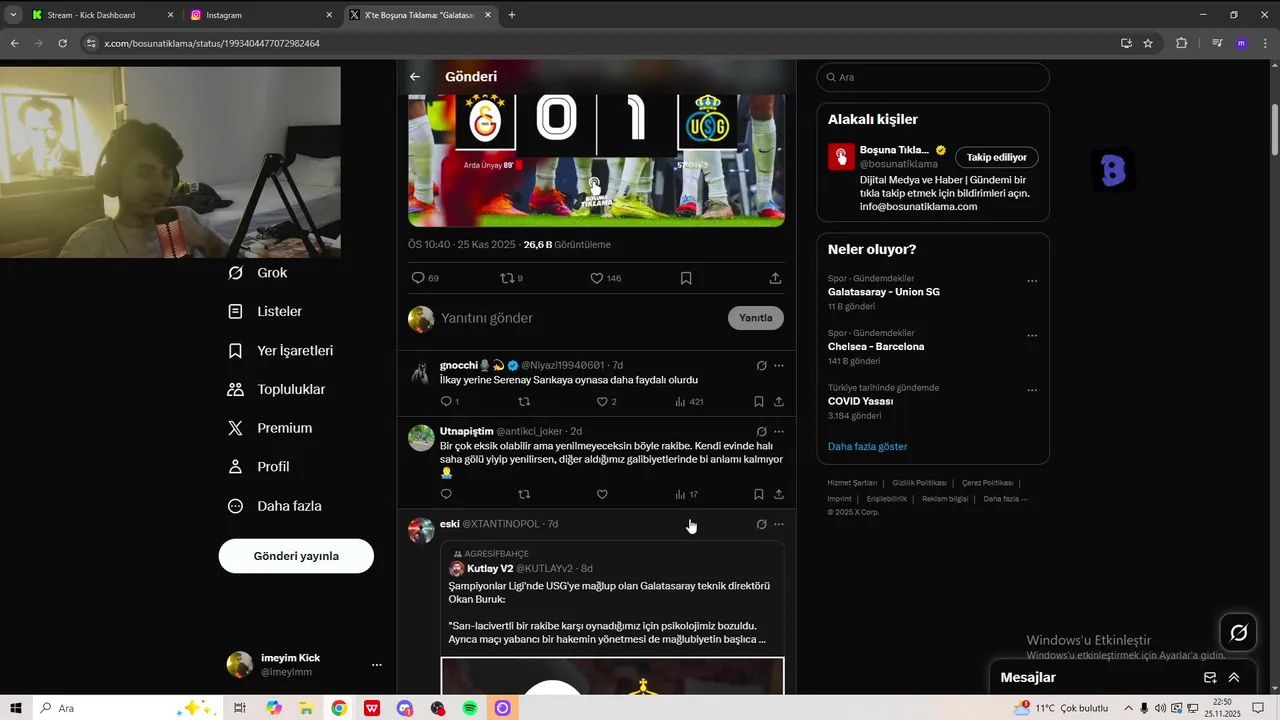This screenshot has height=720, width=1280.
Task: Open Spotify from the taskbar
Action: click(470, 708)
